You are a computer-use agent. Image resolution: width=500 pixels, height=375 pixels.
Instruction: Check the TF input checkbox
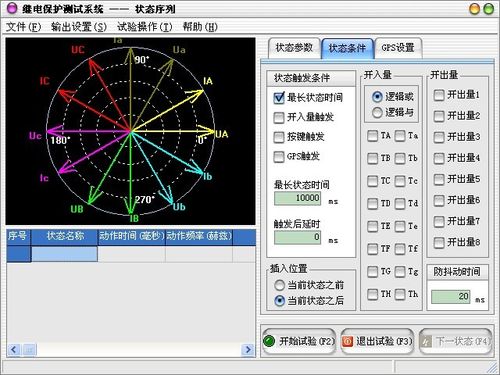[372, 249]
